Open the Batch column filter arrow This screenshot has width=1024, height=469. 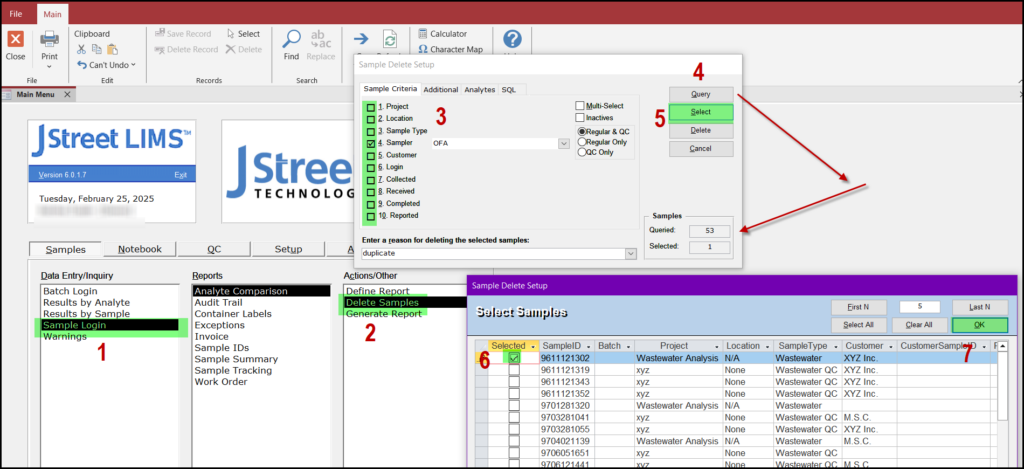pyautogui.click(x=629, y=346)
